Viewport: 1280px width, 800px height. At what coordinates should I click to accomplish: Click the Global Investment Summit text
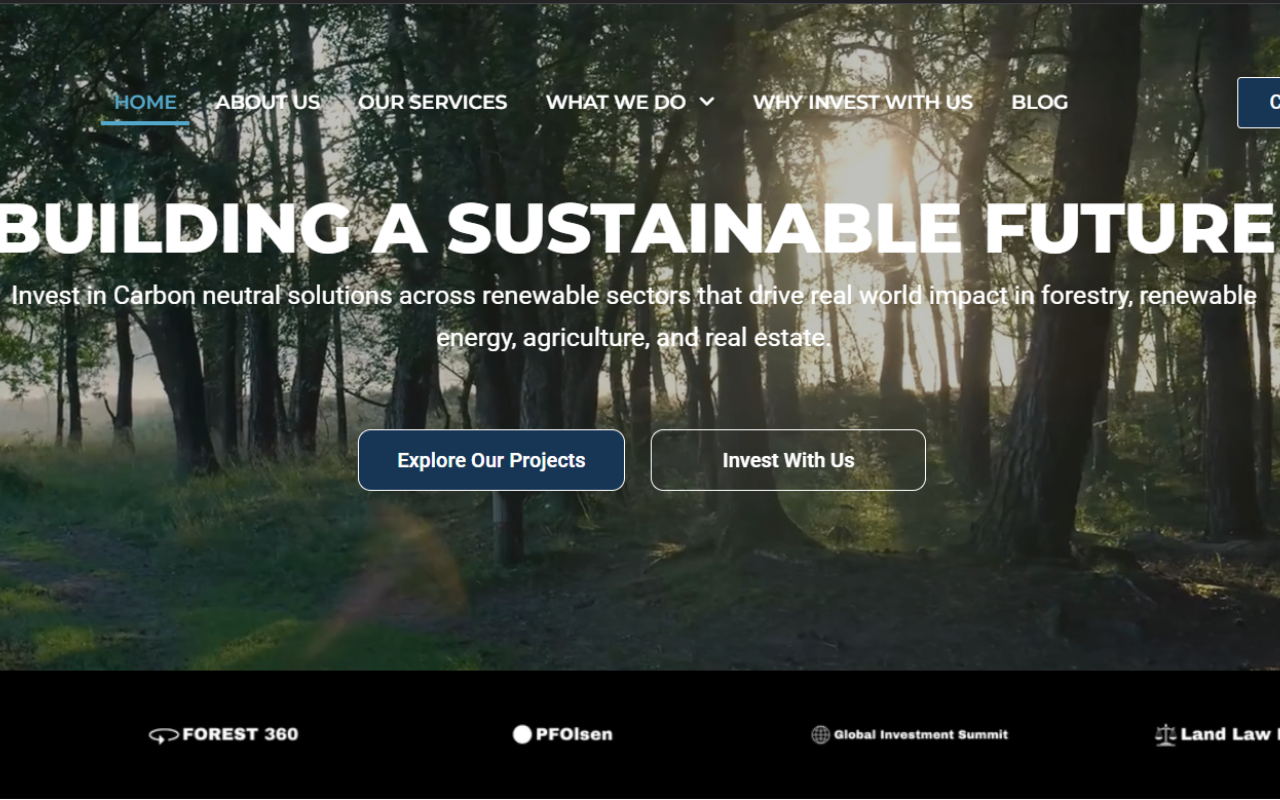[921, 735]
